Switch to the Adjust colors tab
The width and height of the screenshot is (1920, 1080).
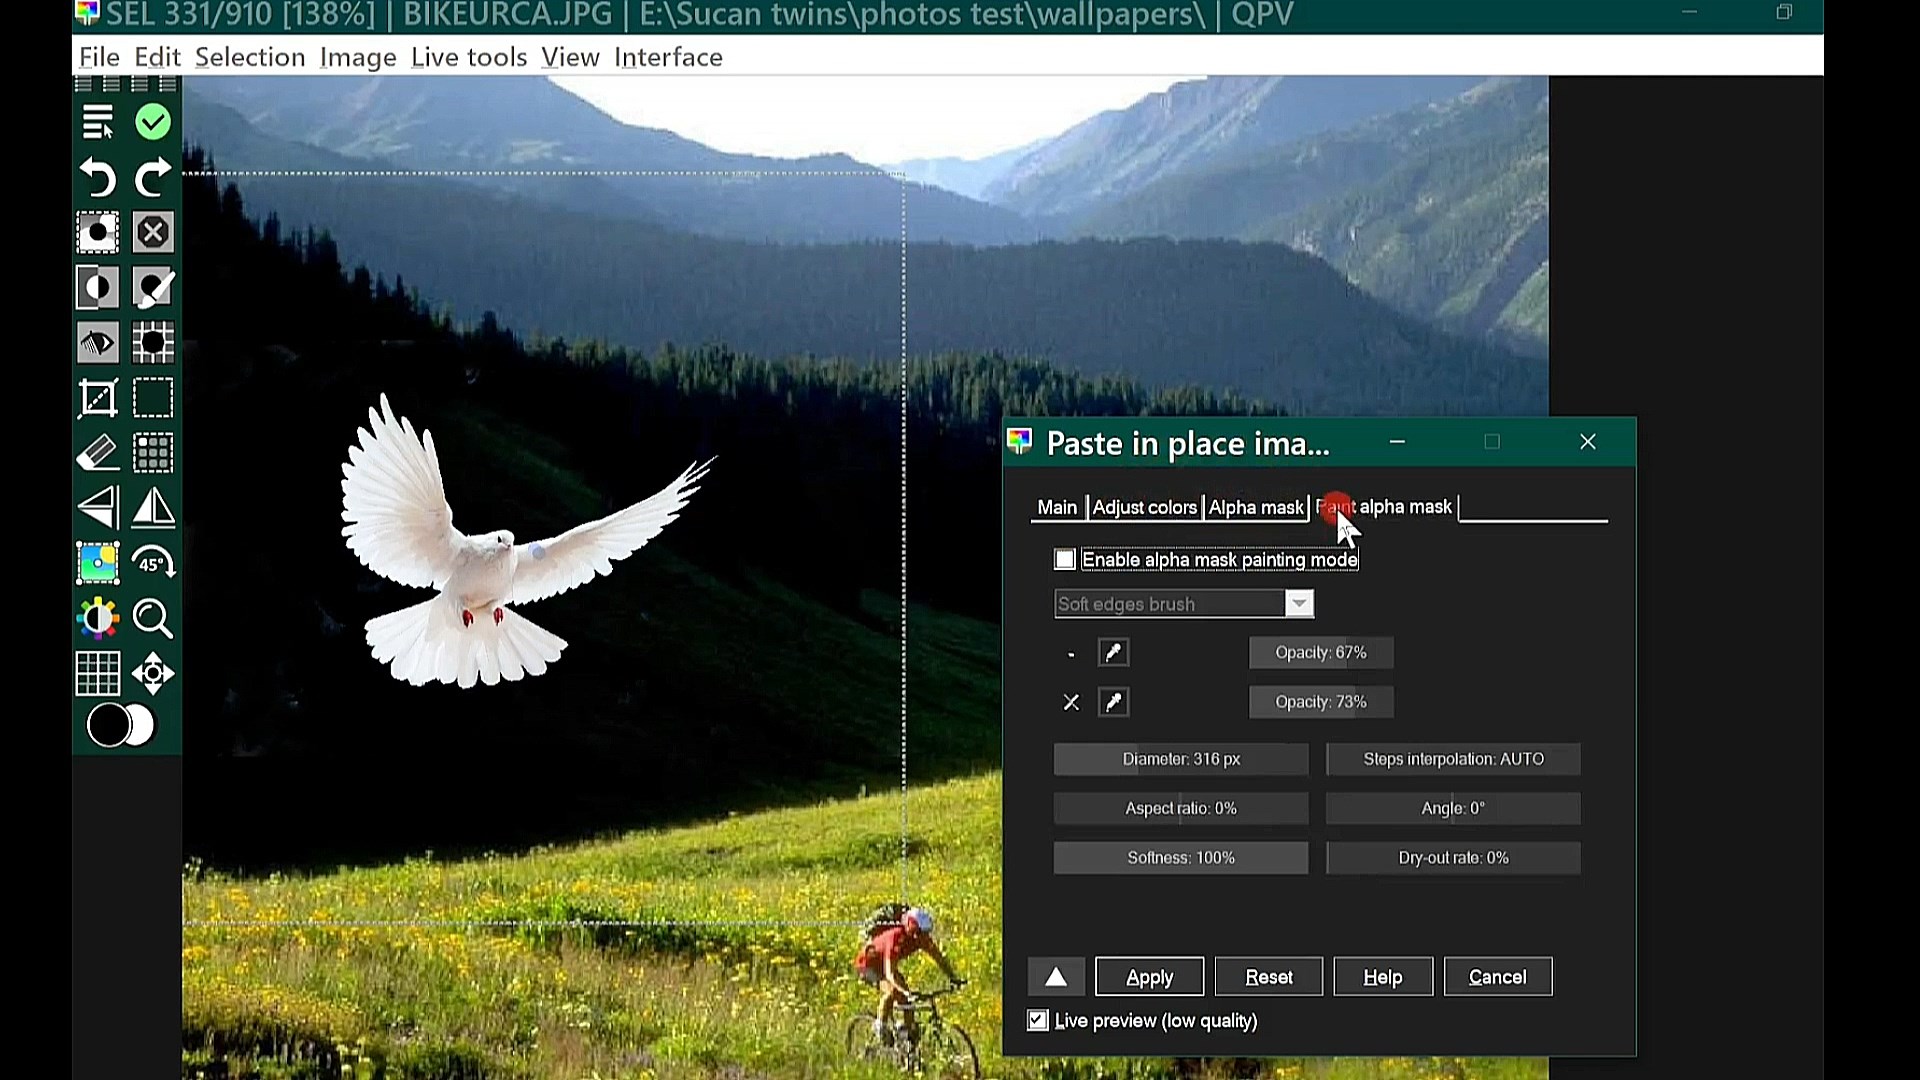tap(1144, 507)
